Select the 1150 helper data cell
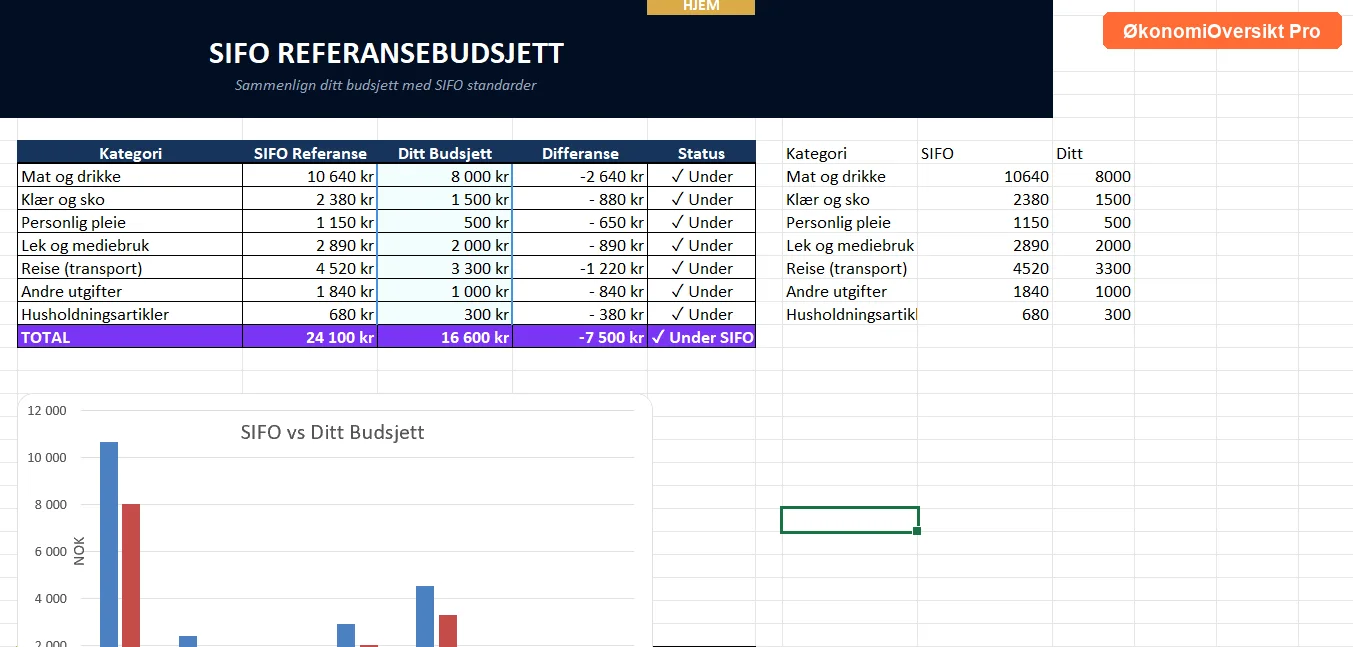Screen dimensions: 1353x647 (985, 222)
